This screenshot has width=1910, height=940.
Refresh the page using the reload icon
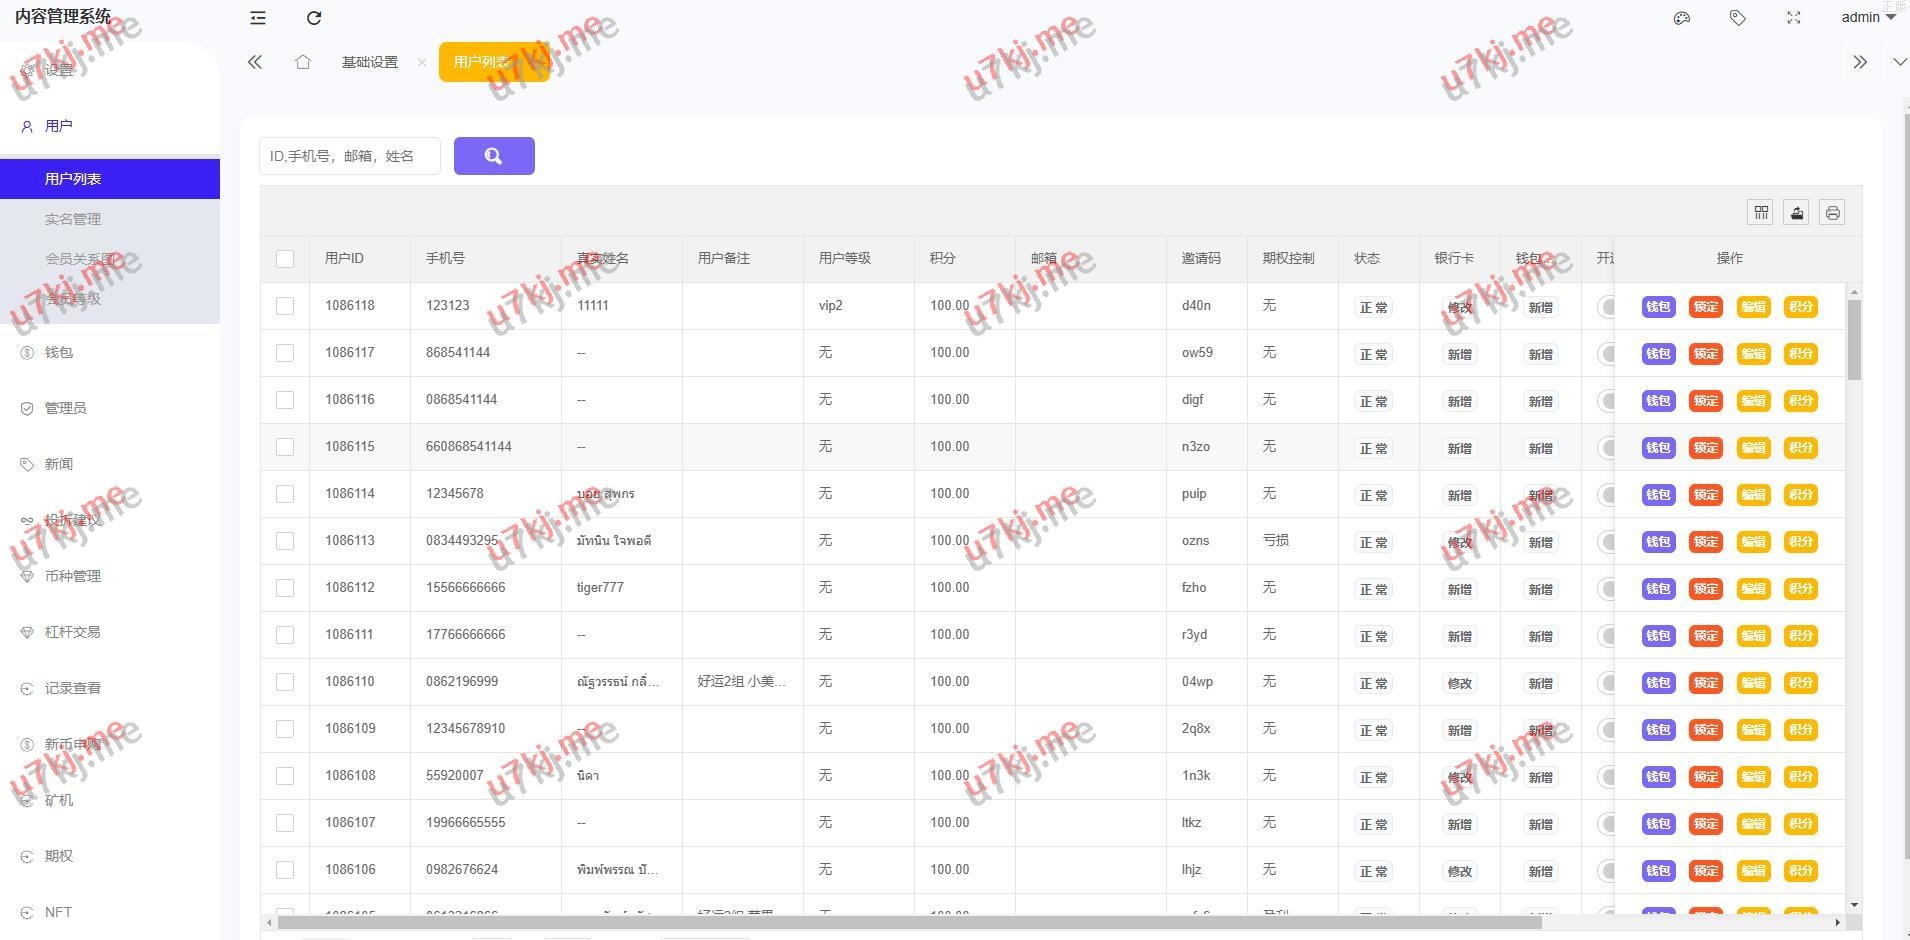pos(314,18)
